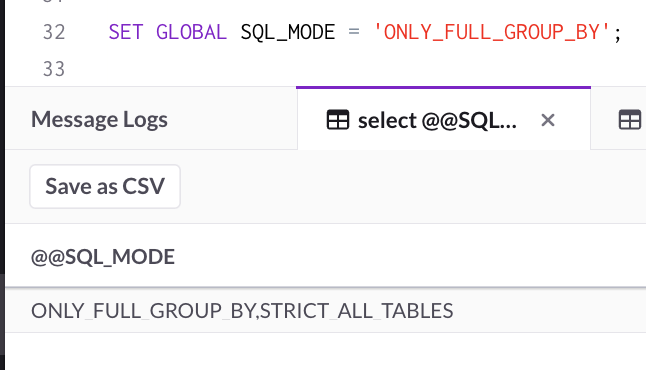Click the SQL_MODE identifier in the editor
The image size is (646, 370).
click(x=288, y=32)
